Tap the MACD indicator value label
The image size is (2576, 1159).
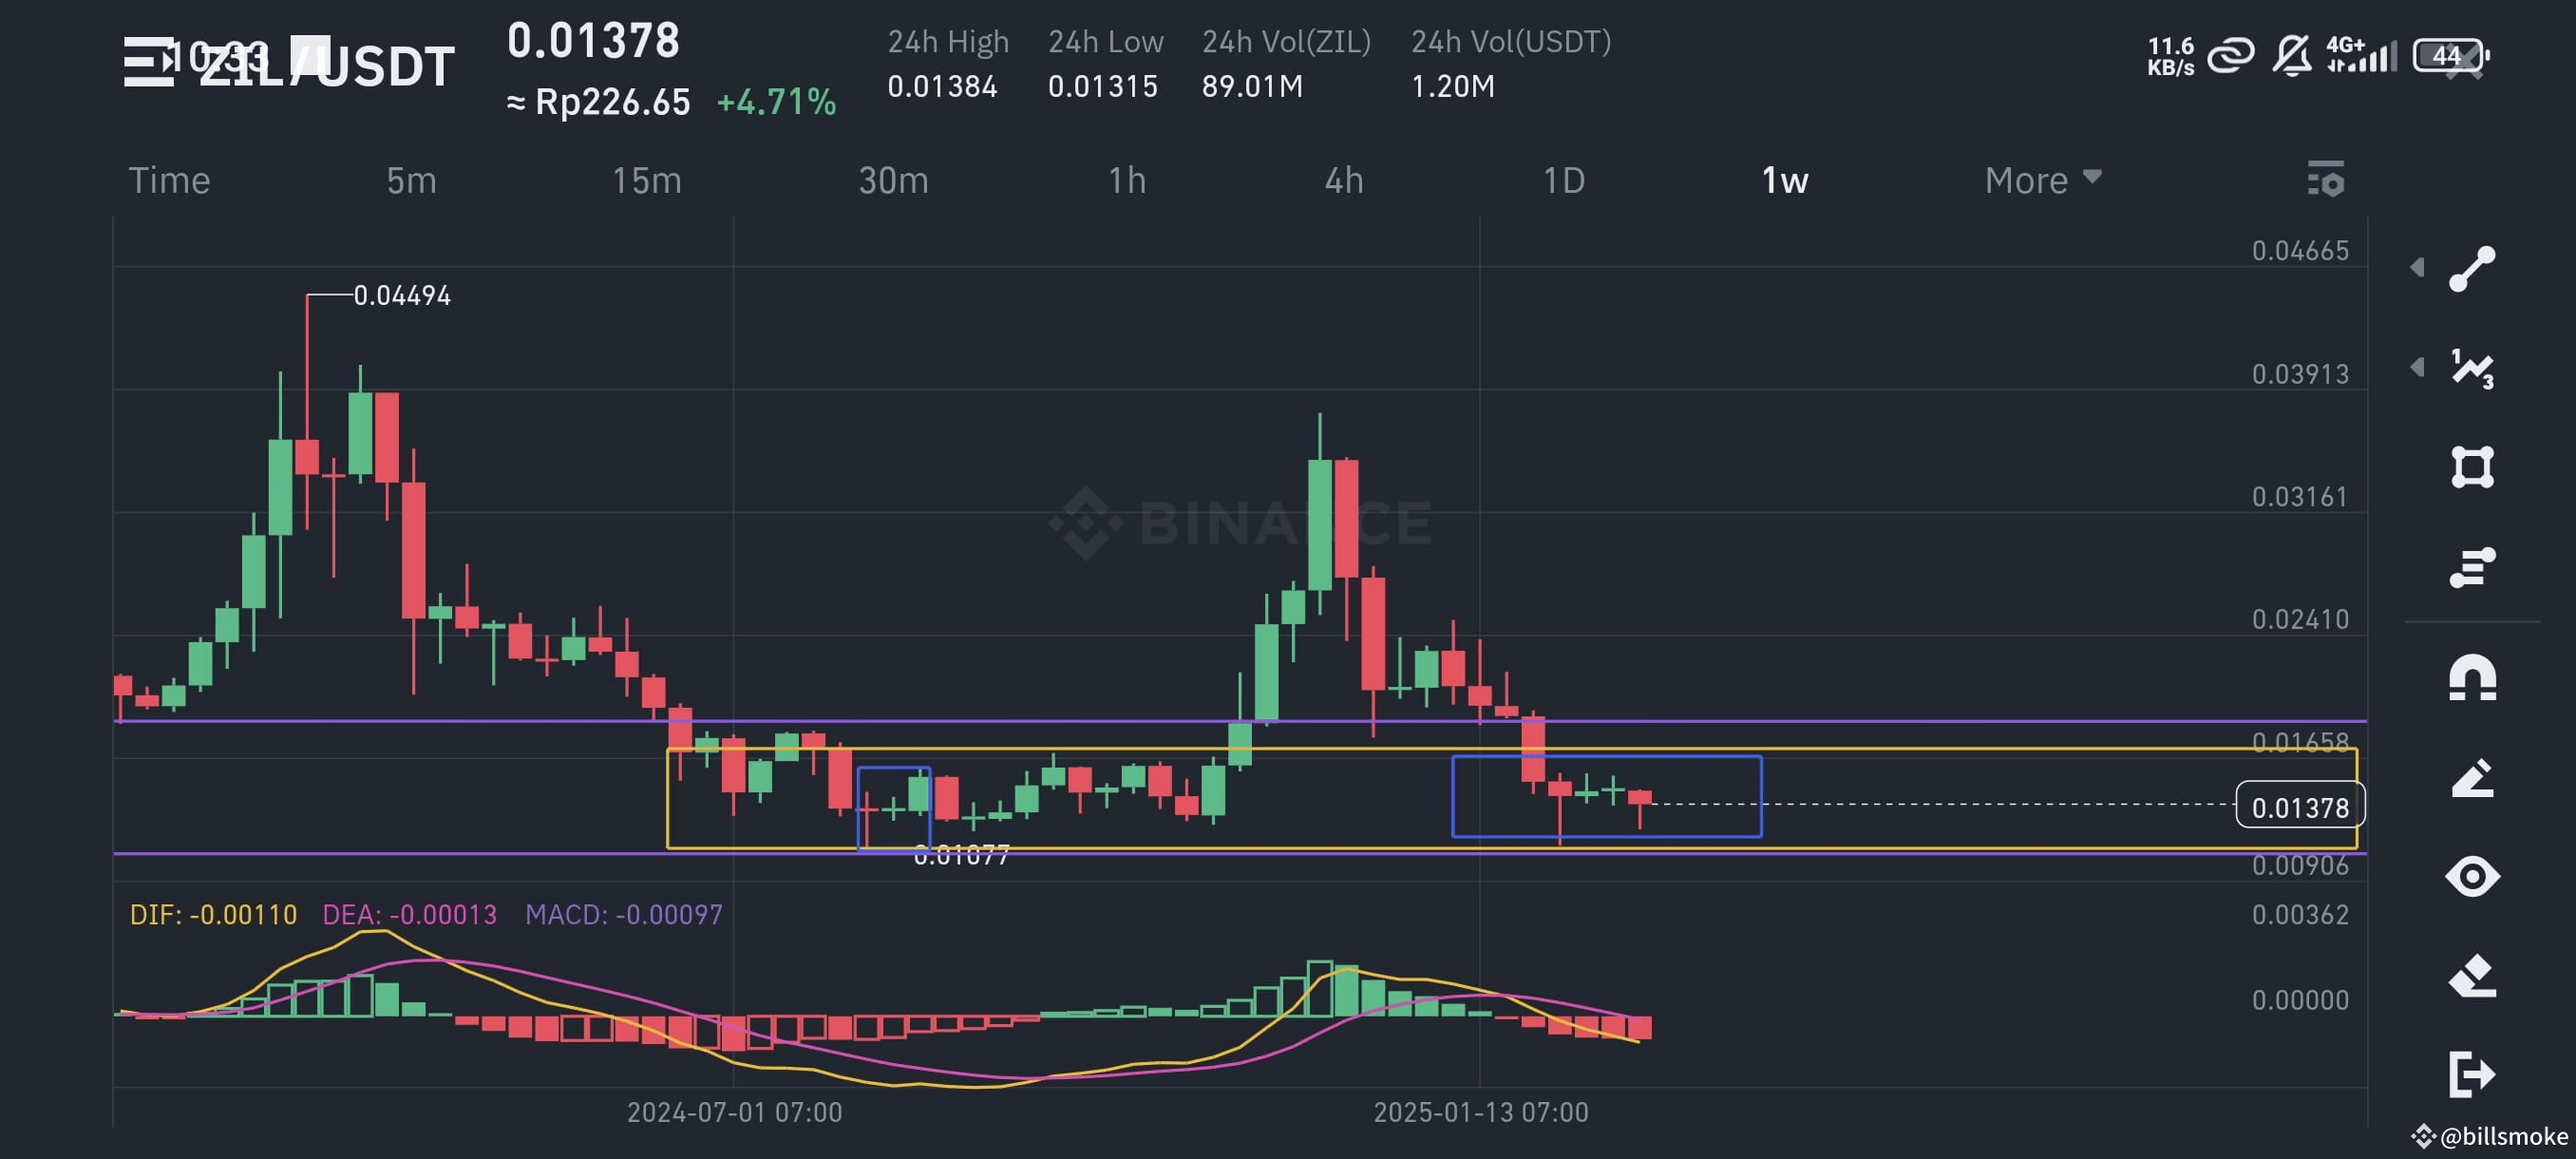(x=623, y=915)
